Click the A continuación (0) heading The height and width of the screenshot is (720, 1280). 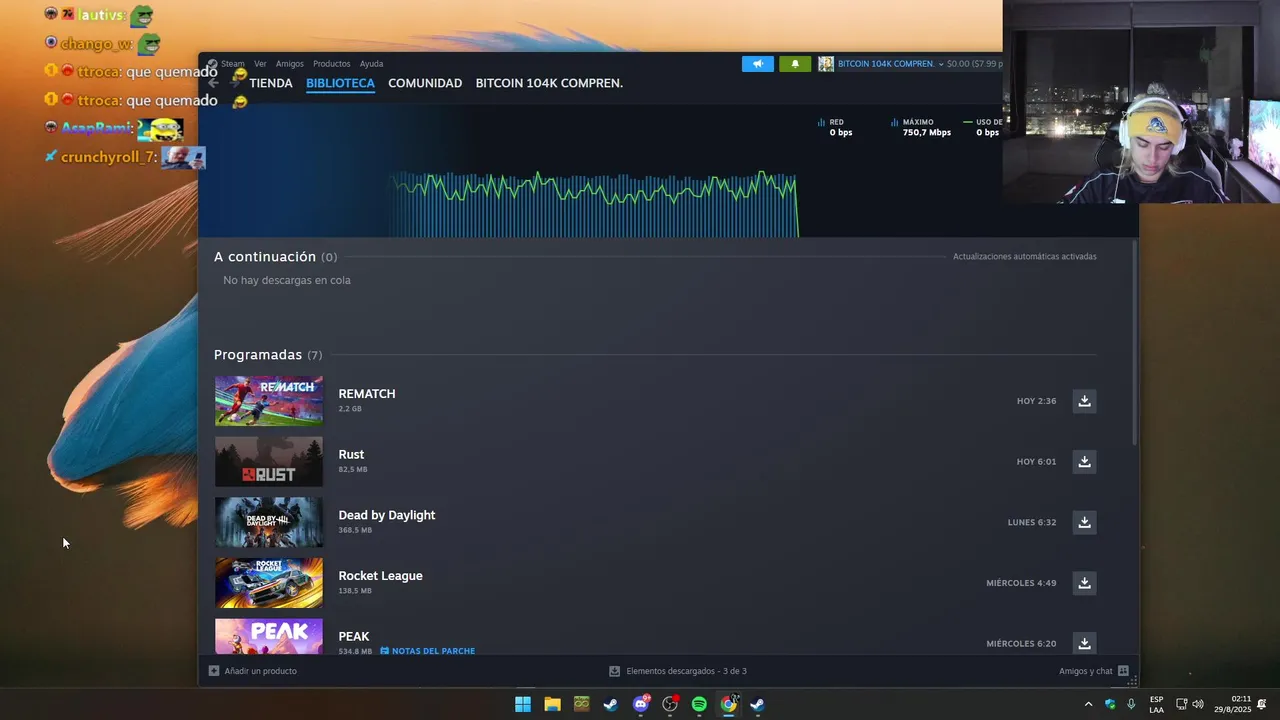point(275,257)
